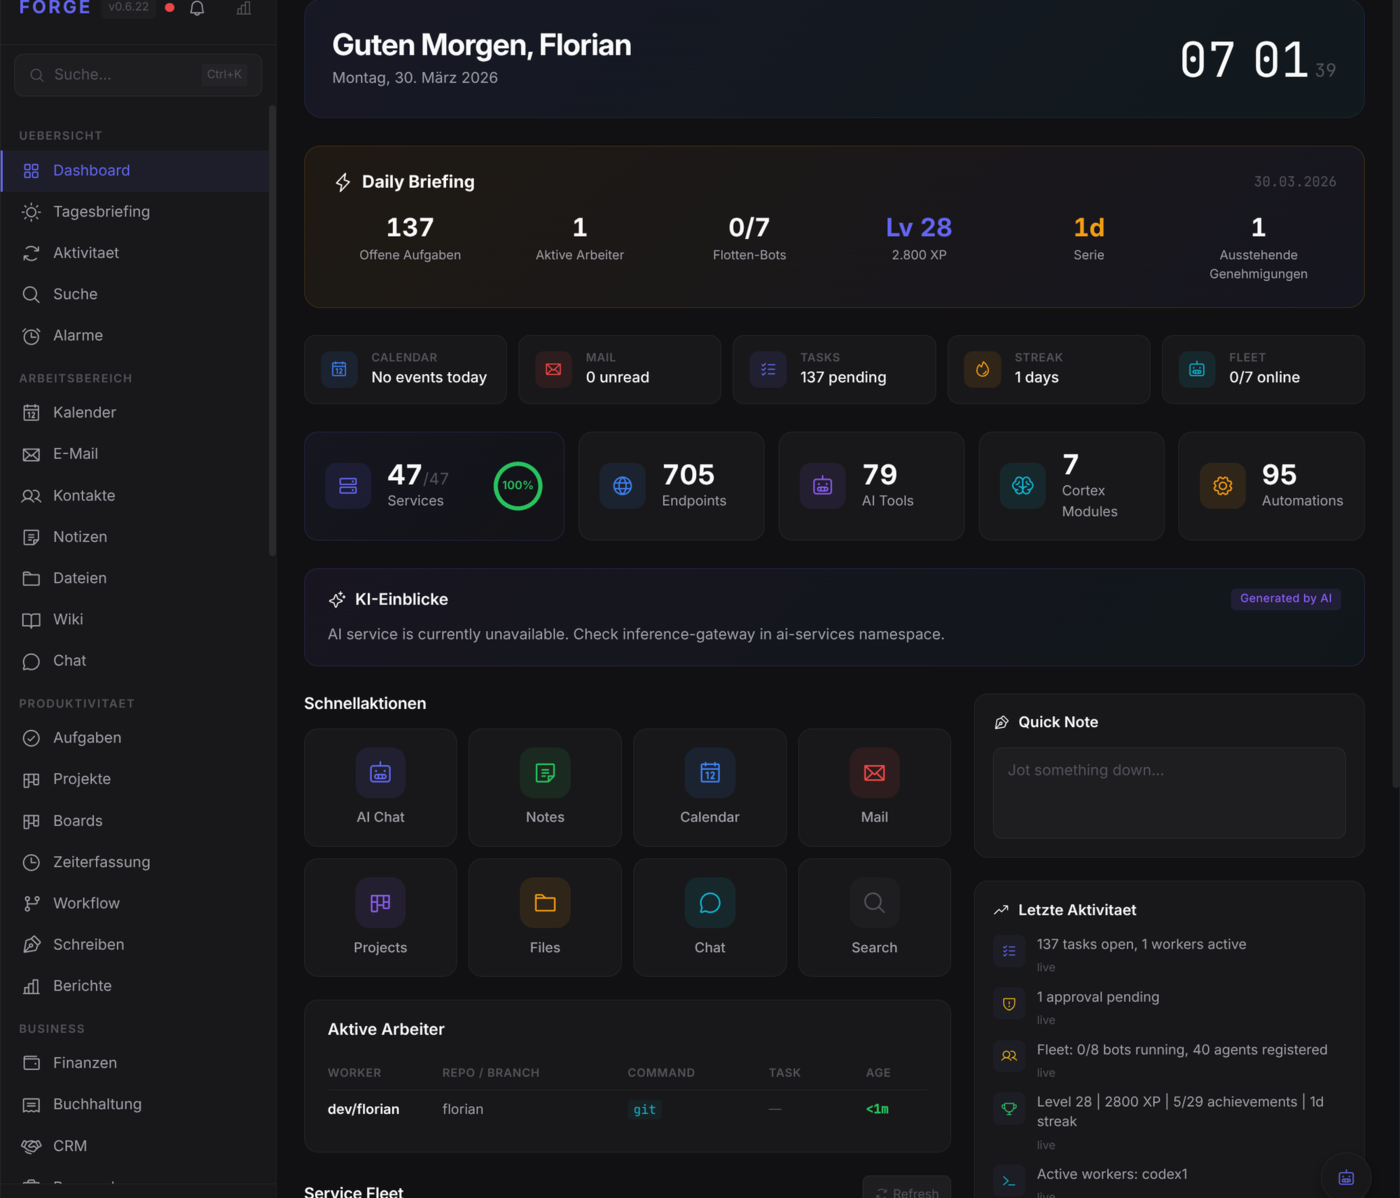1400x1198 pixels.
Task: Open Tagesbriefing from the sidebar
Action: [100, 211]
